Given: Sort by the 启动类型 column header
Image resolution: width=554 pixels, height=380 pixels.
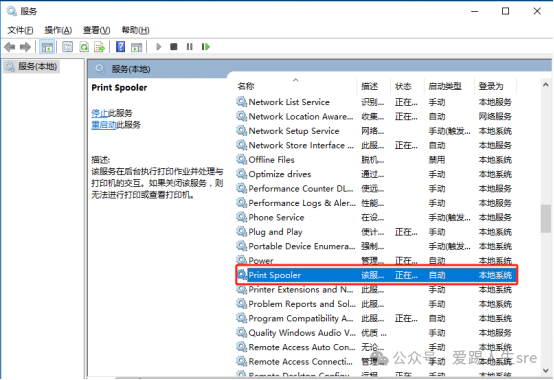Looking at the screenshot, I should [445, 86].
